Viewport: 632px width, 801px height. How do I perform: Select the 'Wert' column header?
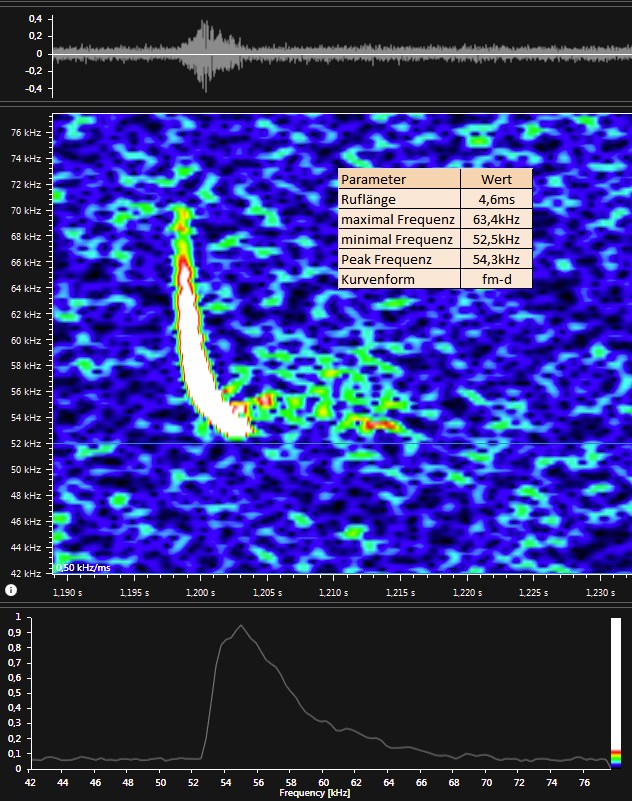(x=496, y=179)
